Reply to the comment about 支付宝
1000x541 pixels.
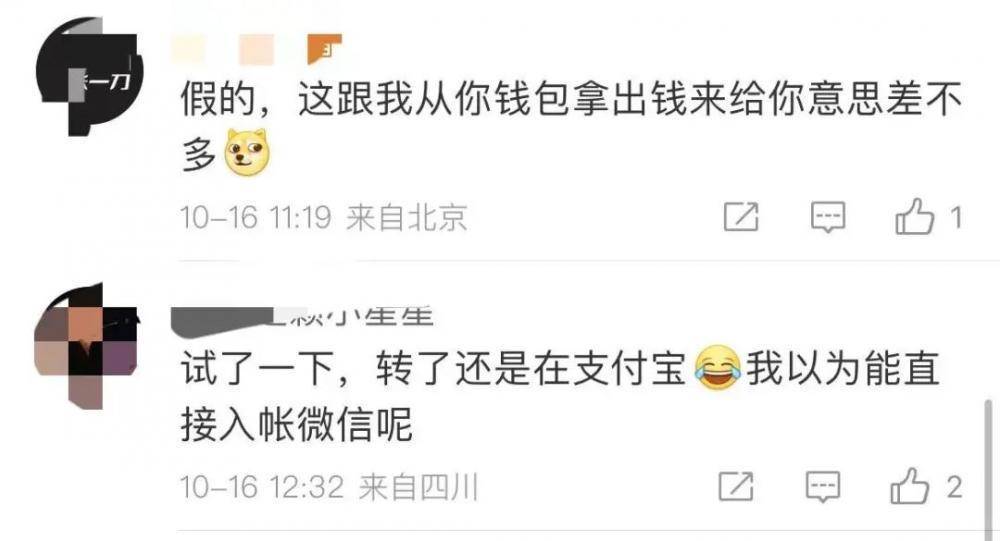[x=823, y=486]
